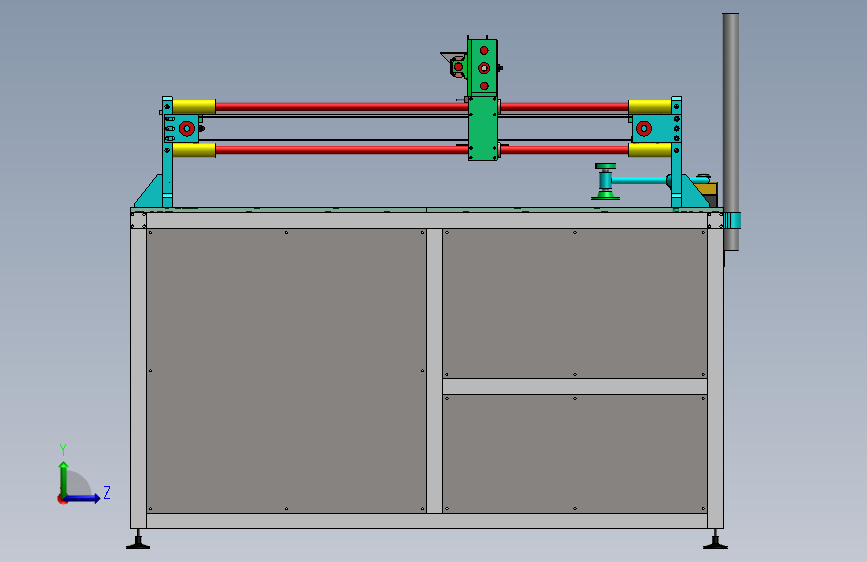Screen dimensions: 867x562
Task: Pick the center red hole on the green carriage
Action: coord(484,68)
